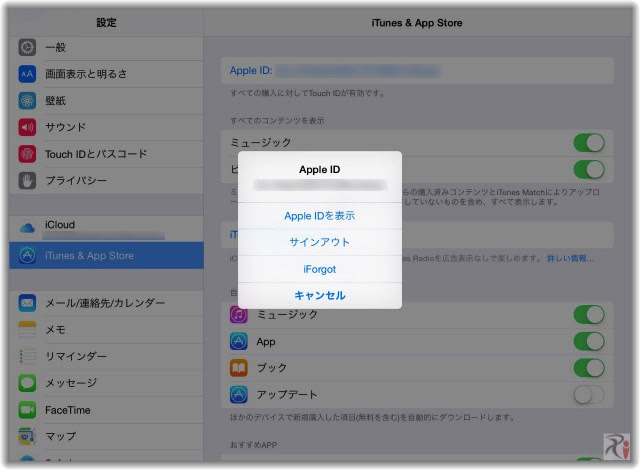Tap the Sound (サウンド) speaker icon
Viewport: 640px width, 470px height.
coord(27,127)
